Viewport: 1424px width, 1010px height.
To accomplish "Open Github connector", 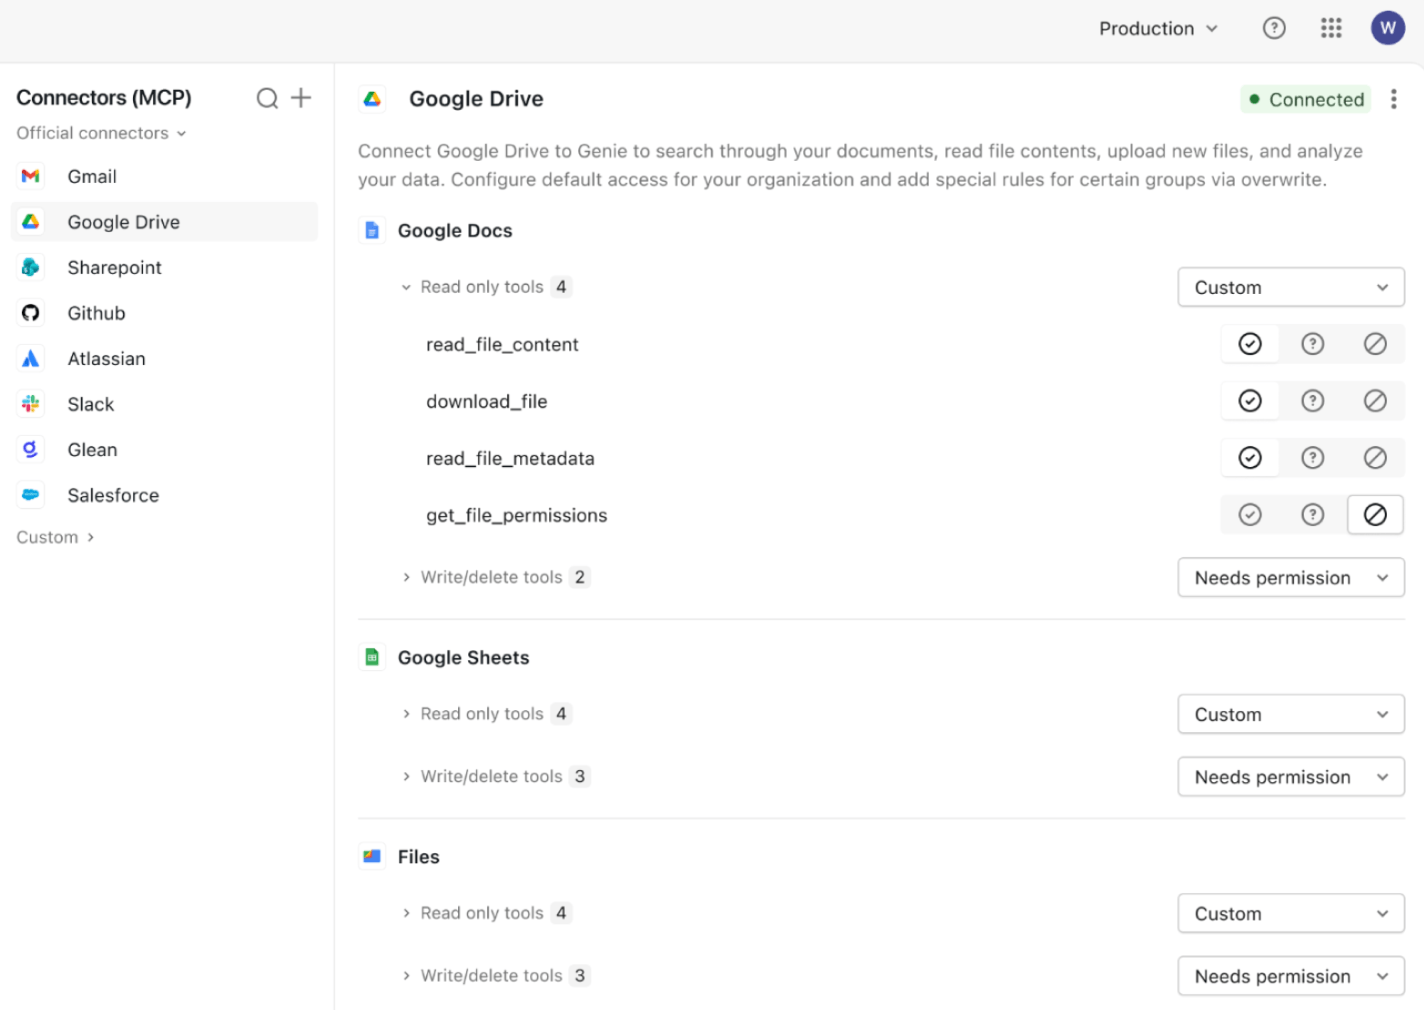I will [x=164, y=313].
